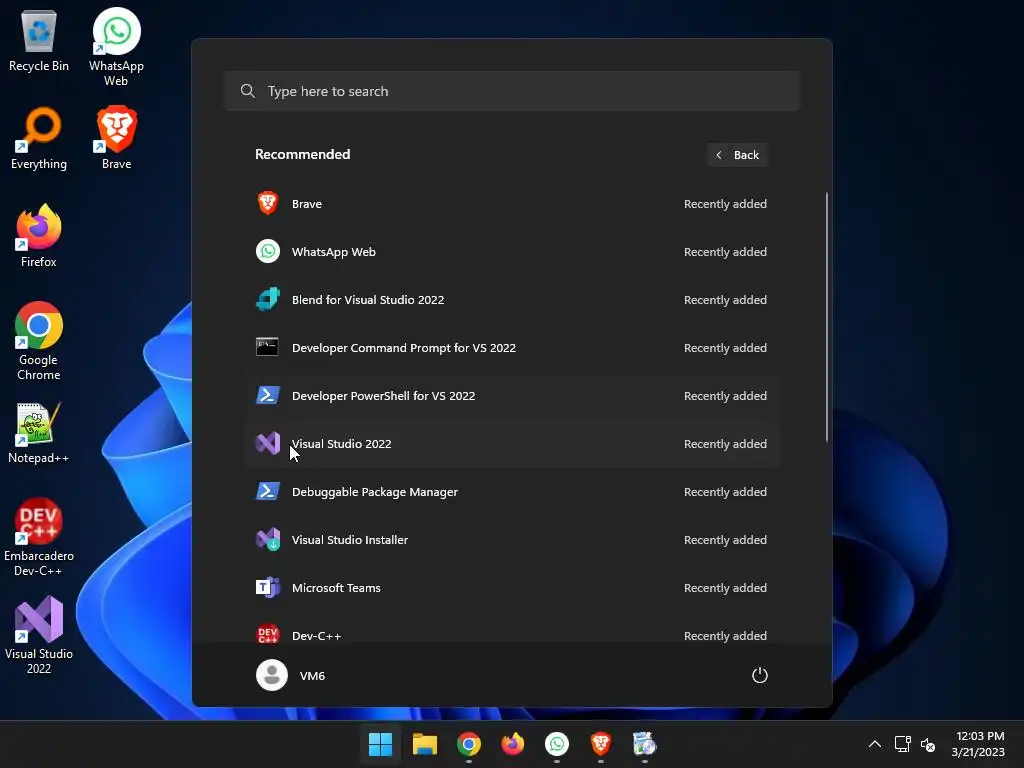
Task: Open Developer Command Prompt for VS 2022
Action: [512, 347]
